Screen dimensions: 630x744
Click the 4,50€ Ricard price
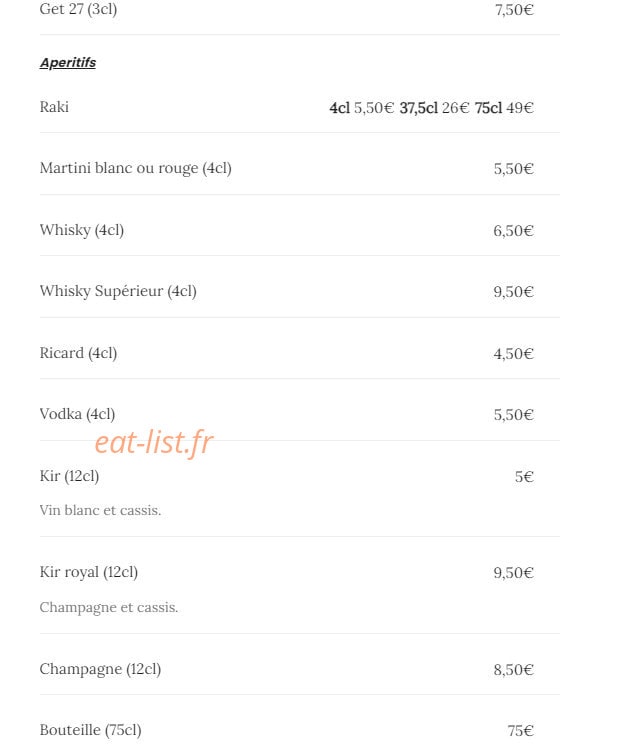pyautogui.click(x=513, y=353)
